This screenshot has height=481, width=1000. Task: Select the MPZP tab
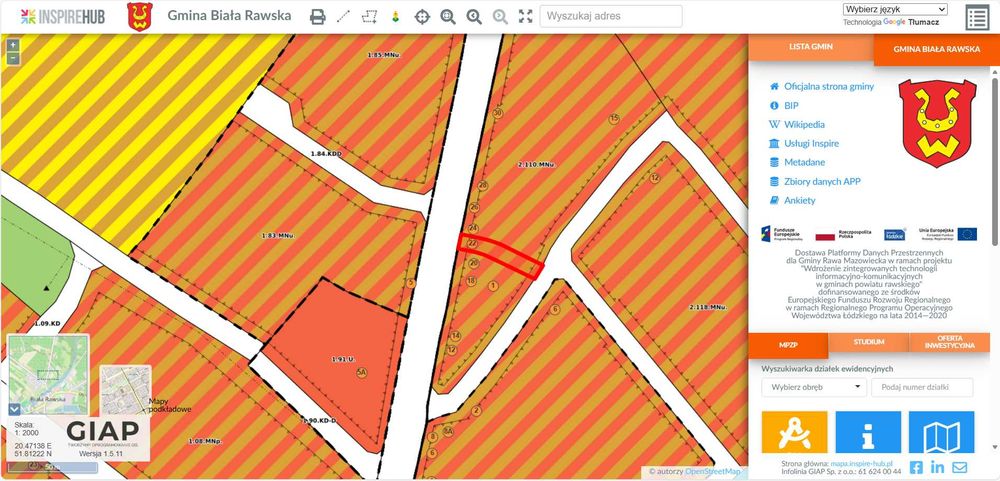(788, 343)
